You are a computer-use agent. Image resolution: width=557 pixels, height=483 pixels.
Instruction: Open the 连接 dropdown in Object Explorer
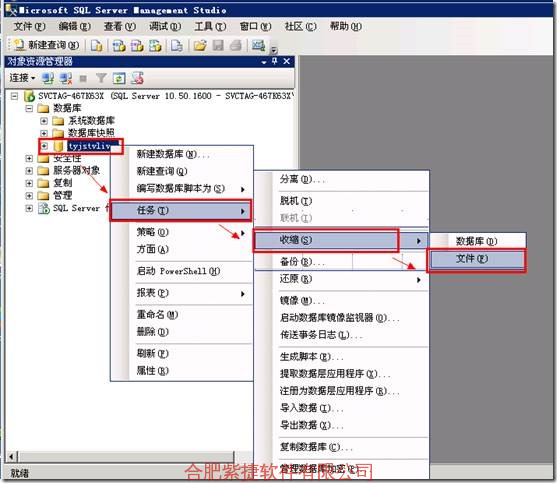(22, 78)
